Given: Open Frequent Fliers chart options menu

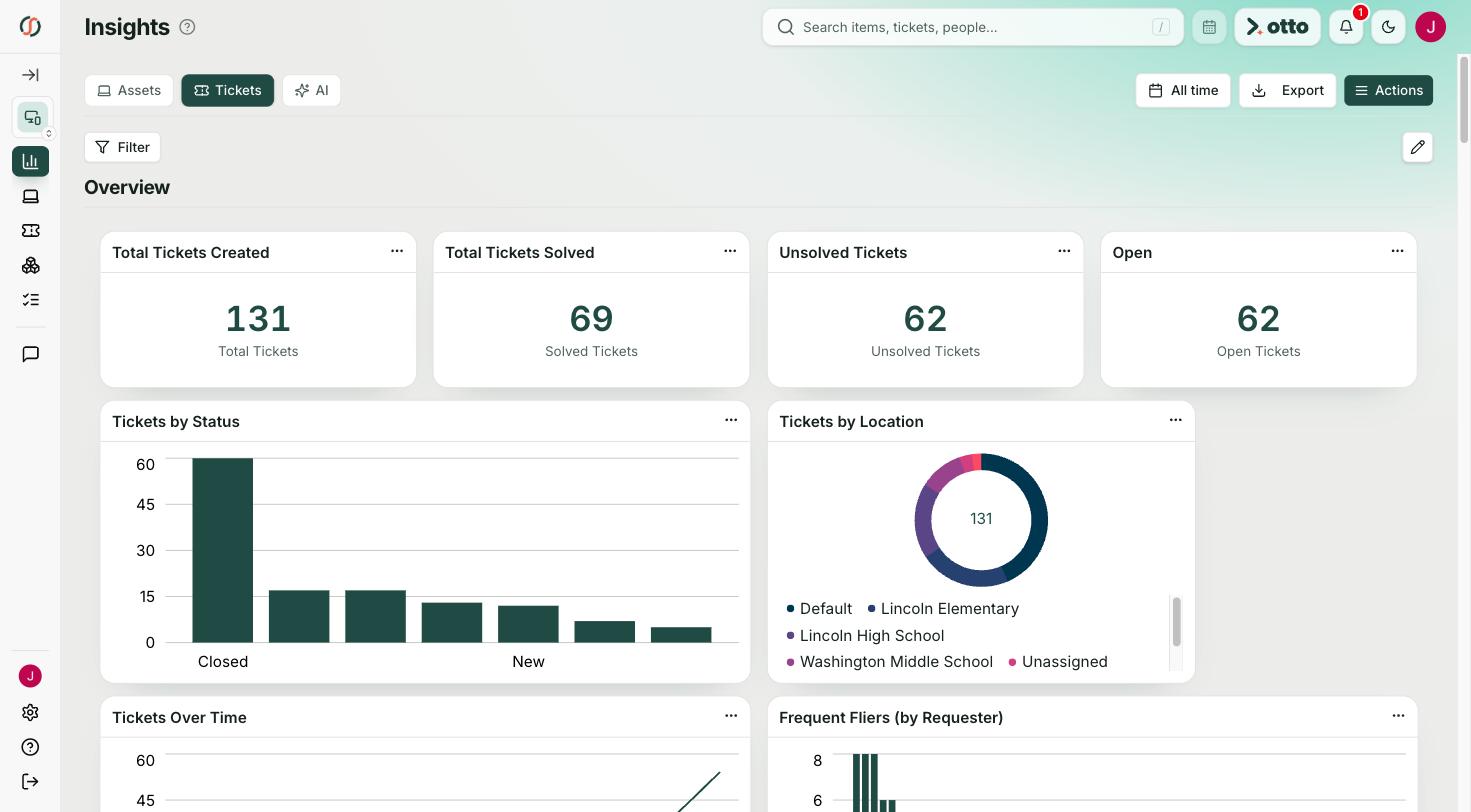Looking at the screenshot, I should pyautogui.click(x=1398, y=716).
